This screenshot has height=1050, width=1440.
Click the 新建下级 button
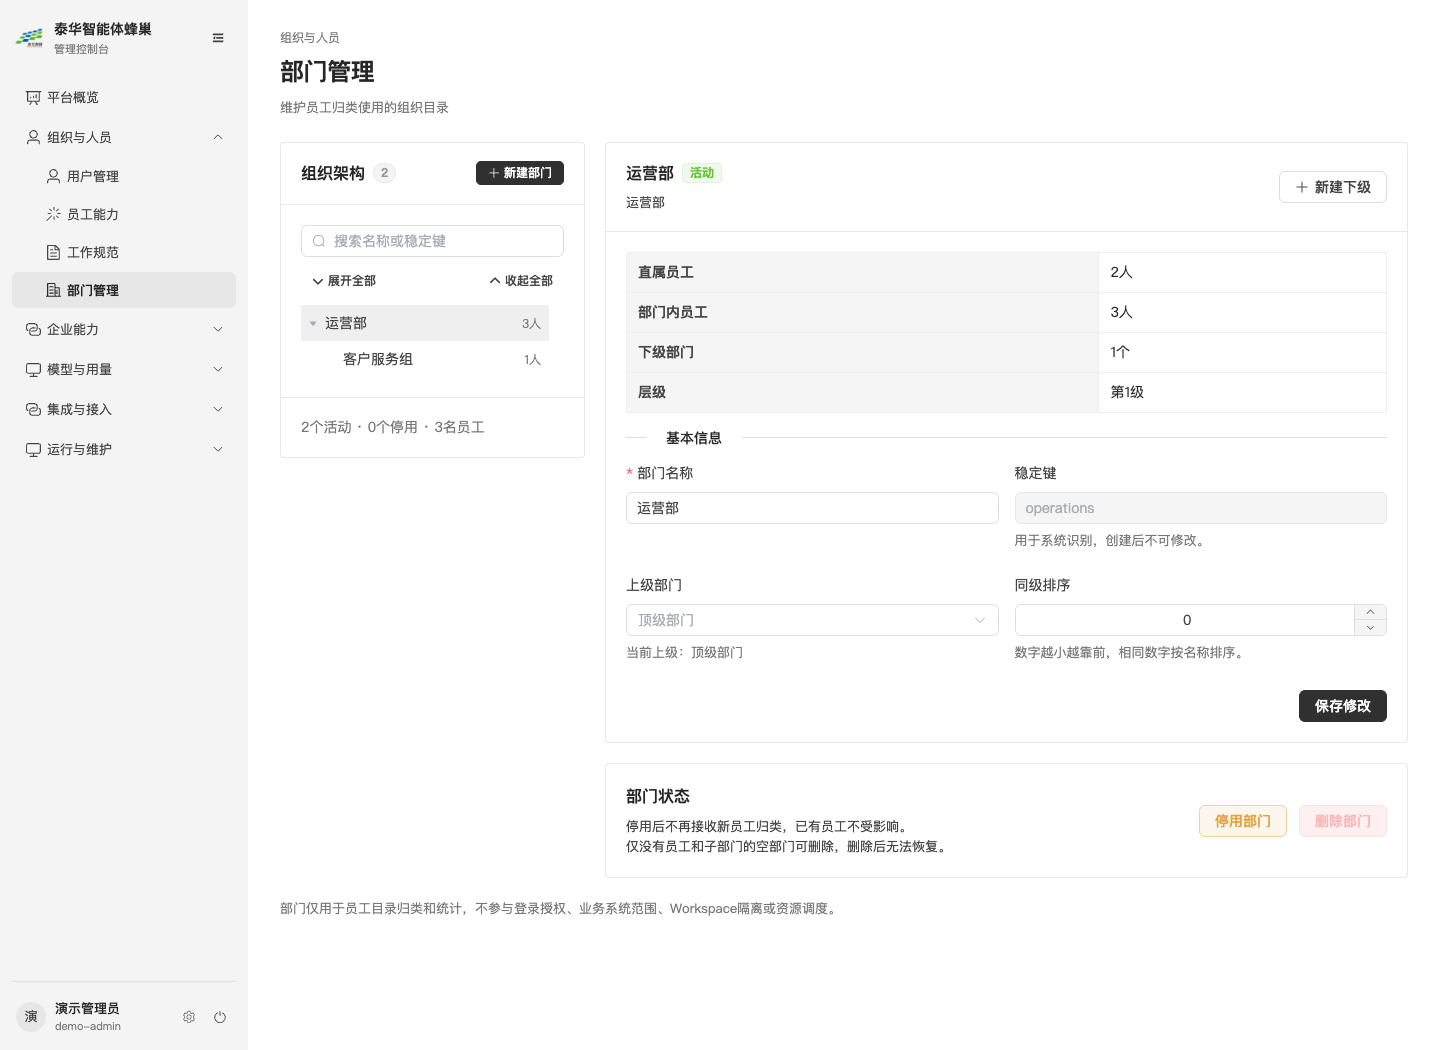click(x=1333, y=187)
